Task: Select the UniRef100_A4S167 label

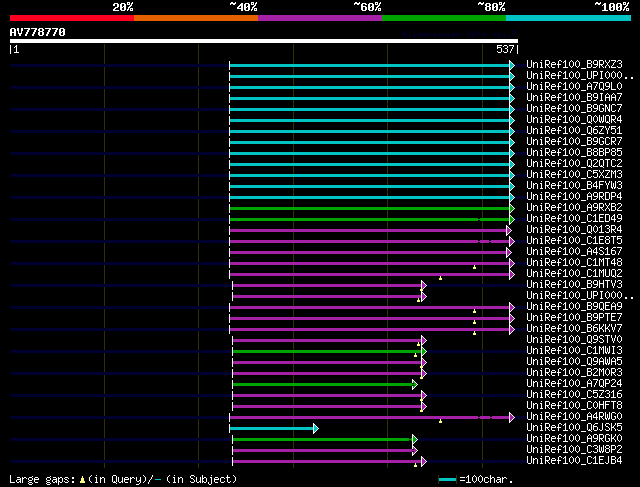Action: 574,252
